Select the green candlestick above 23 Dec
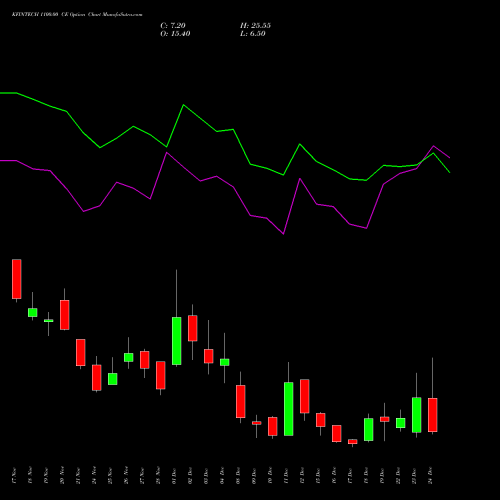 pyautogui.click(x=417, y=415)
